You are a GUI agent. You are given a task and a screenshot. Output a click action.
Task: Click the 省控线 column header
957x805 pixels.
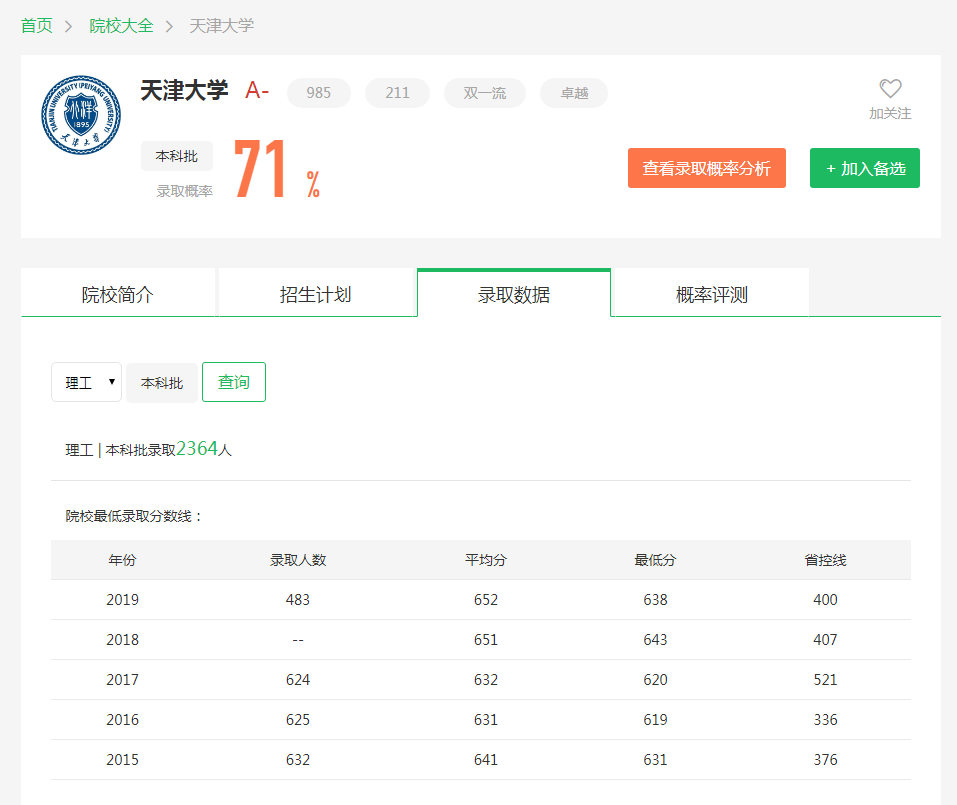(x=825, y=560)
